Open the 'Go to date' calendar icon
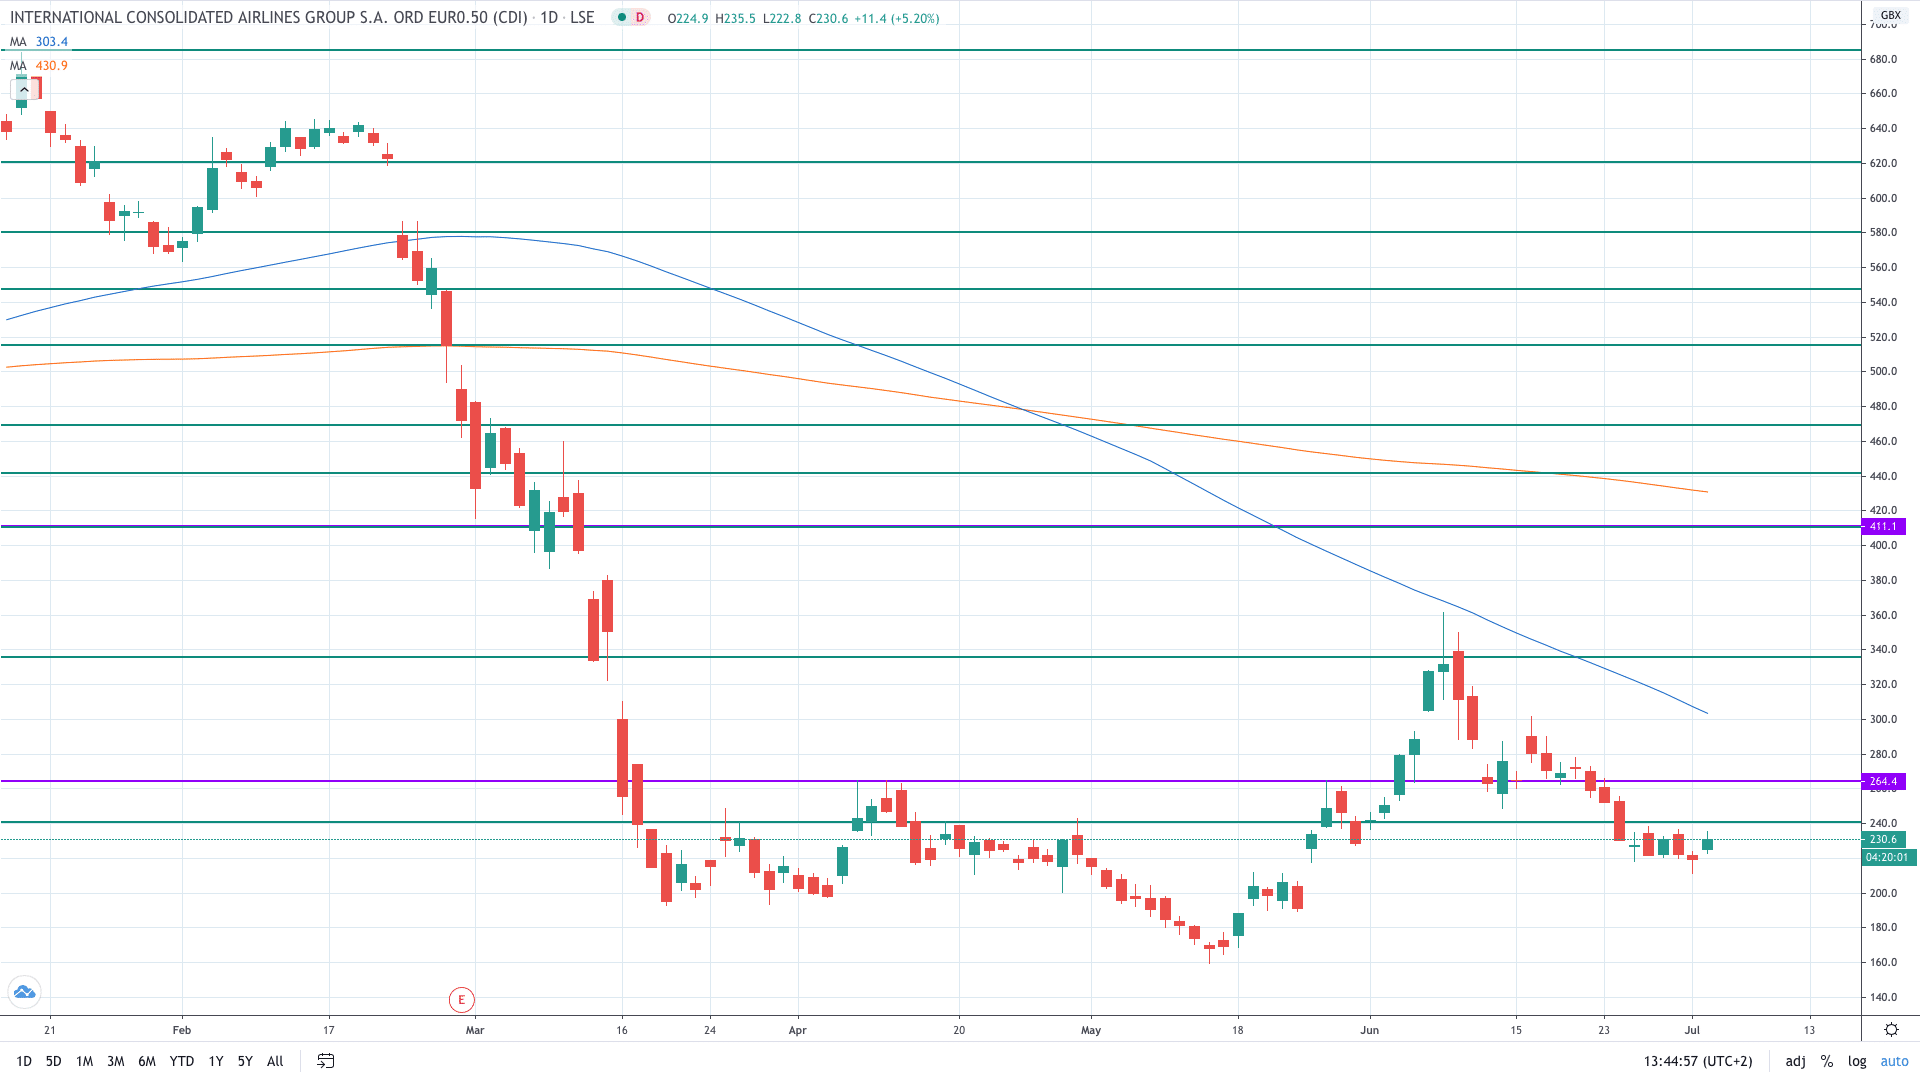Image resolution: width=1920 pixels, height=1080 pixels. pos(325,1061)
